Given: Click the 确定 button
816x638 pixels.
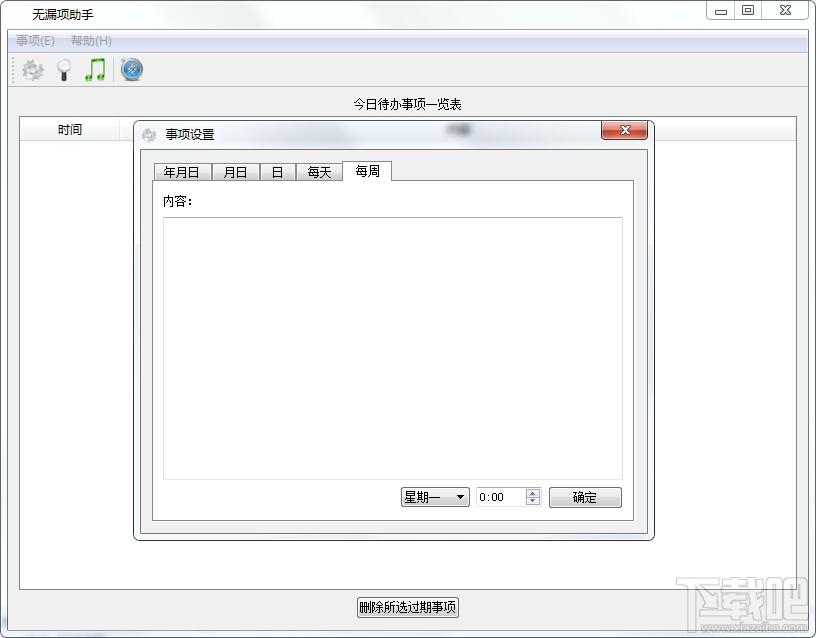Looking at the screenshot, I should tap(585, 497).
